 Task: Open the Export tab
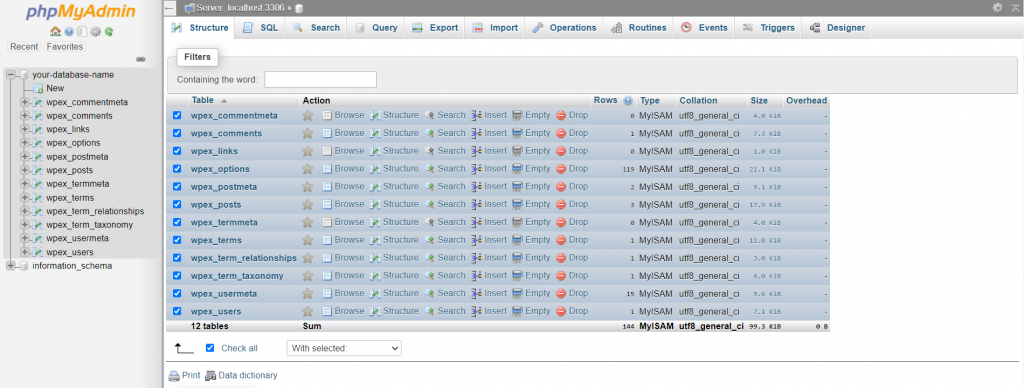point(435,28)
